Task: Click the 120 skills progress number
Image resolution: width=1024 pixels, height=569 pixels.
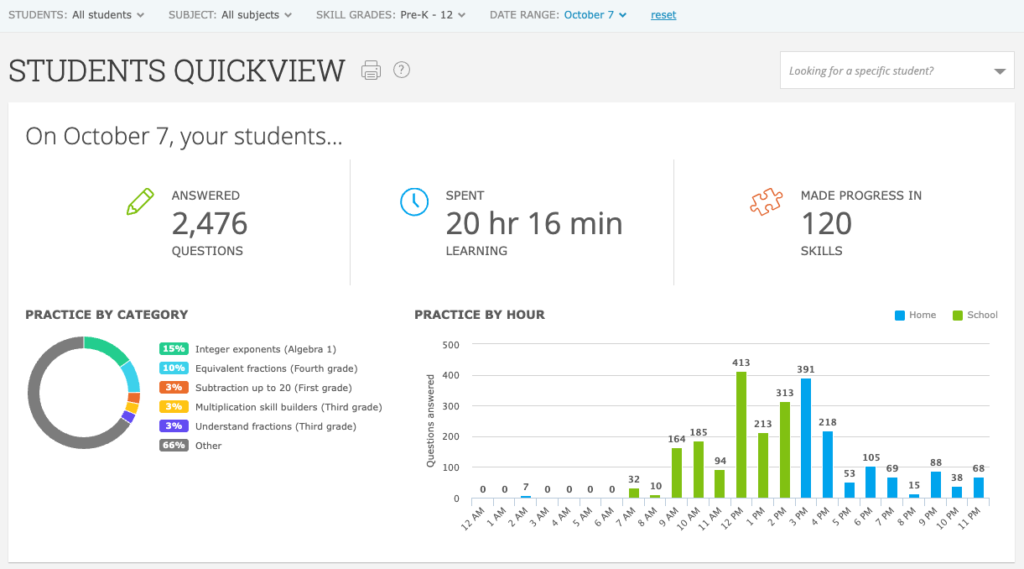Action: tap(827, 224)
